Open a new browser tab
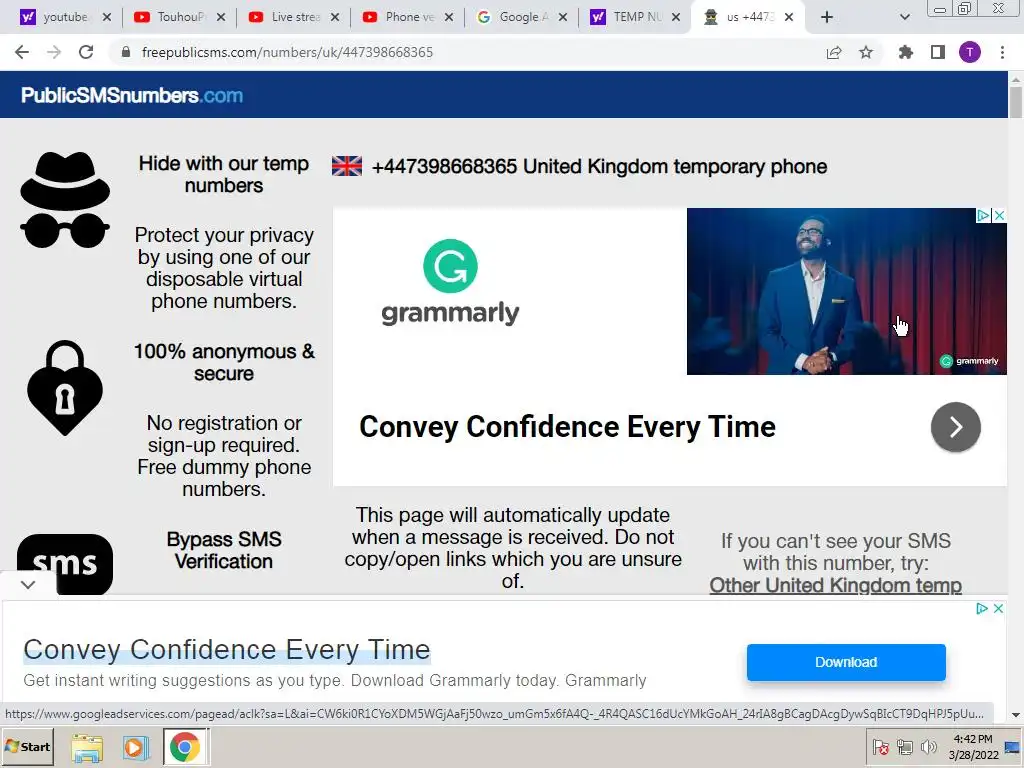The image size is (1024, 768). click(x=827, y=17)
